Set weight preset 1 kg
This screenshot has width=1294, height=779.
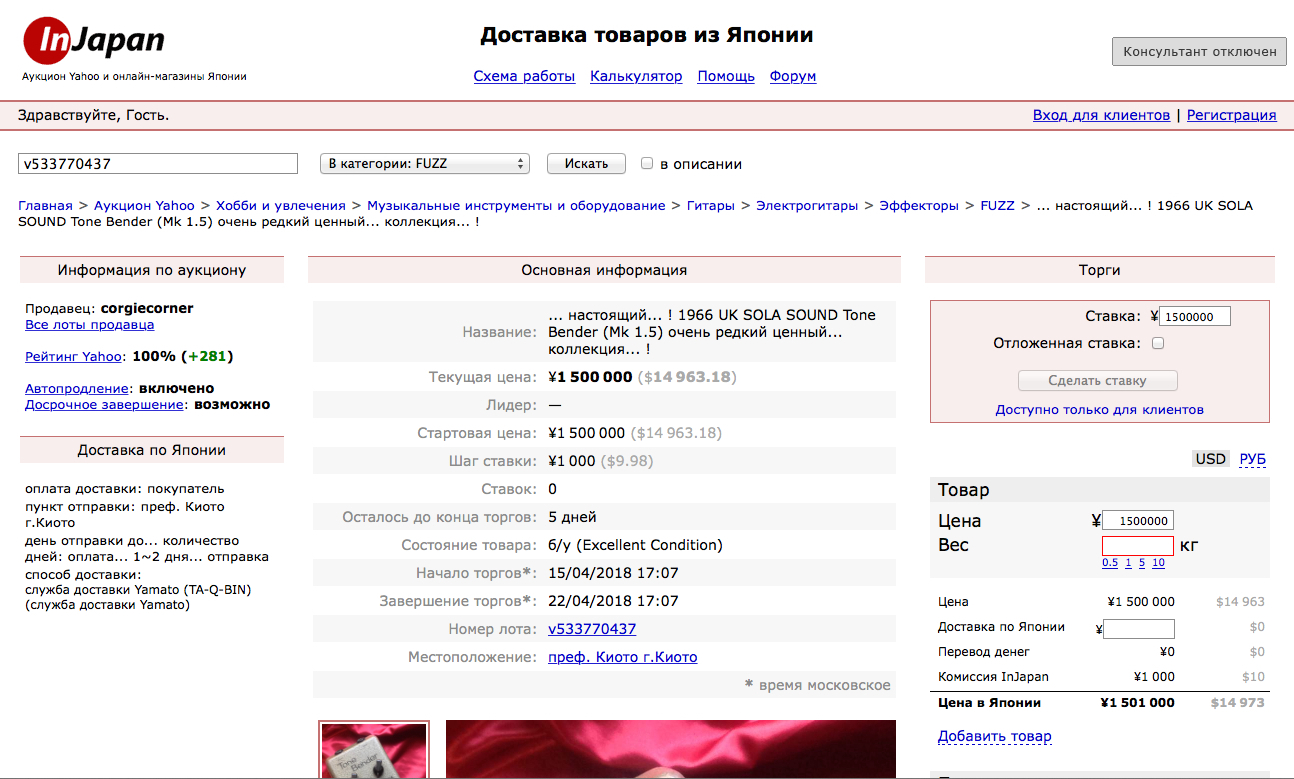1128,563
